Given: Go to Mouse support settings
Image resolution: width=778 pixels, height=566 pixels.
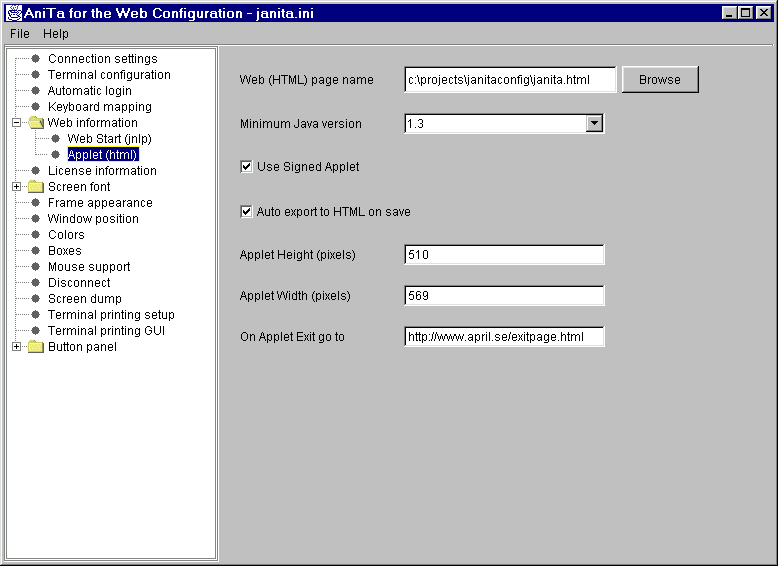Looking at the screenshot, I should tap(89, 267).
